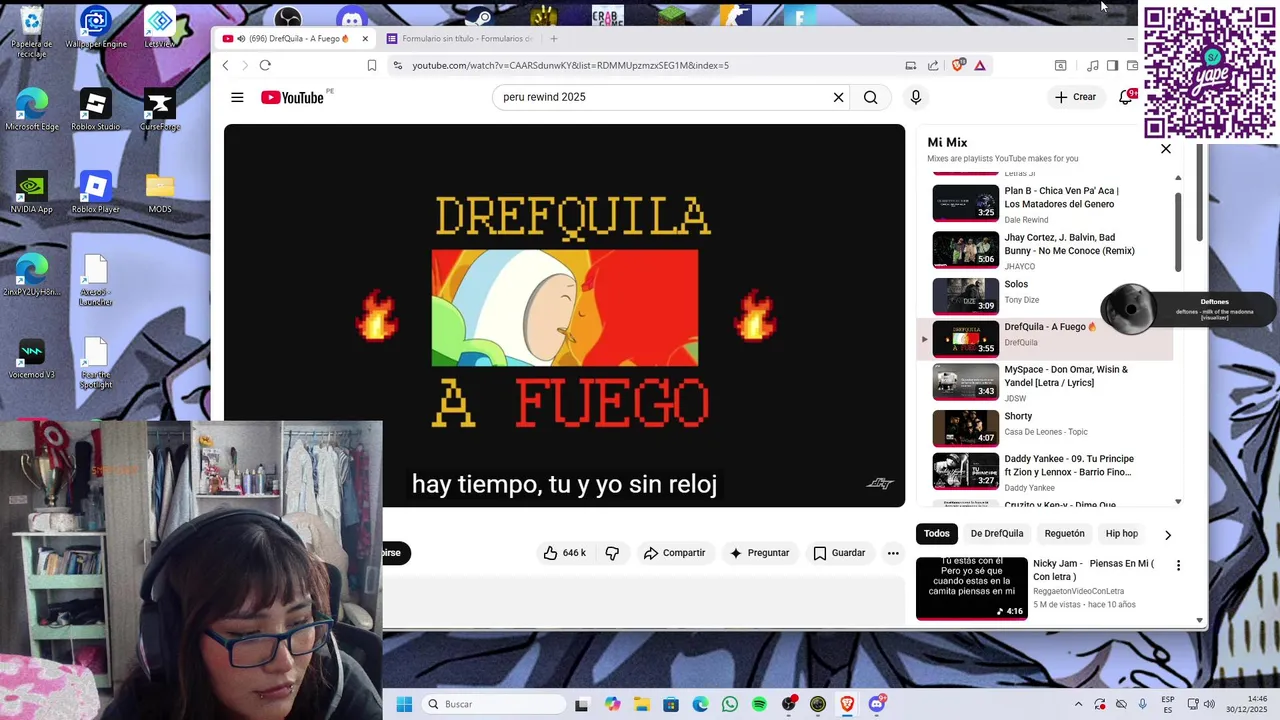
Task: Show hidden tray icons chevron
Action: click(1078, 704)
